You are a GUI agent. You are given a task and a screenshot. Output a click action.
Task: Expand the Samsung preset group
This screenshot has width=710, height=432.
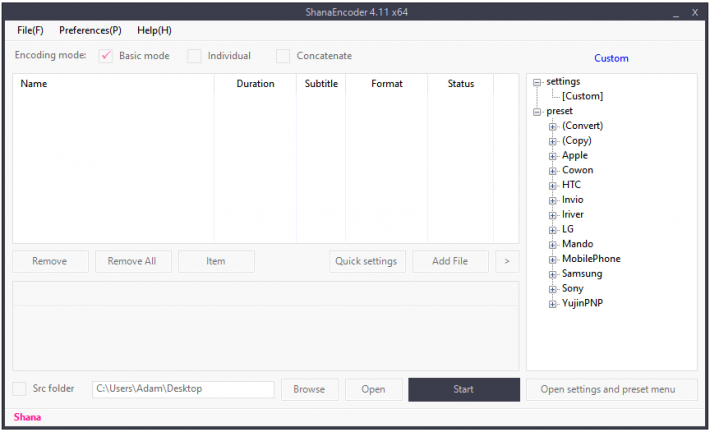click(552, 274)
